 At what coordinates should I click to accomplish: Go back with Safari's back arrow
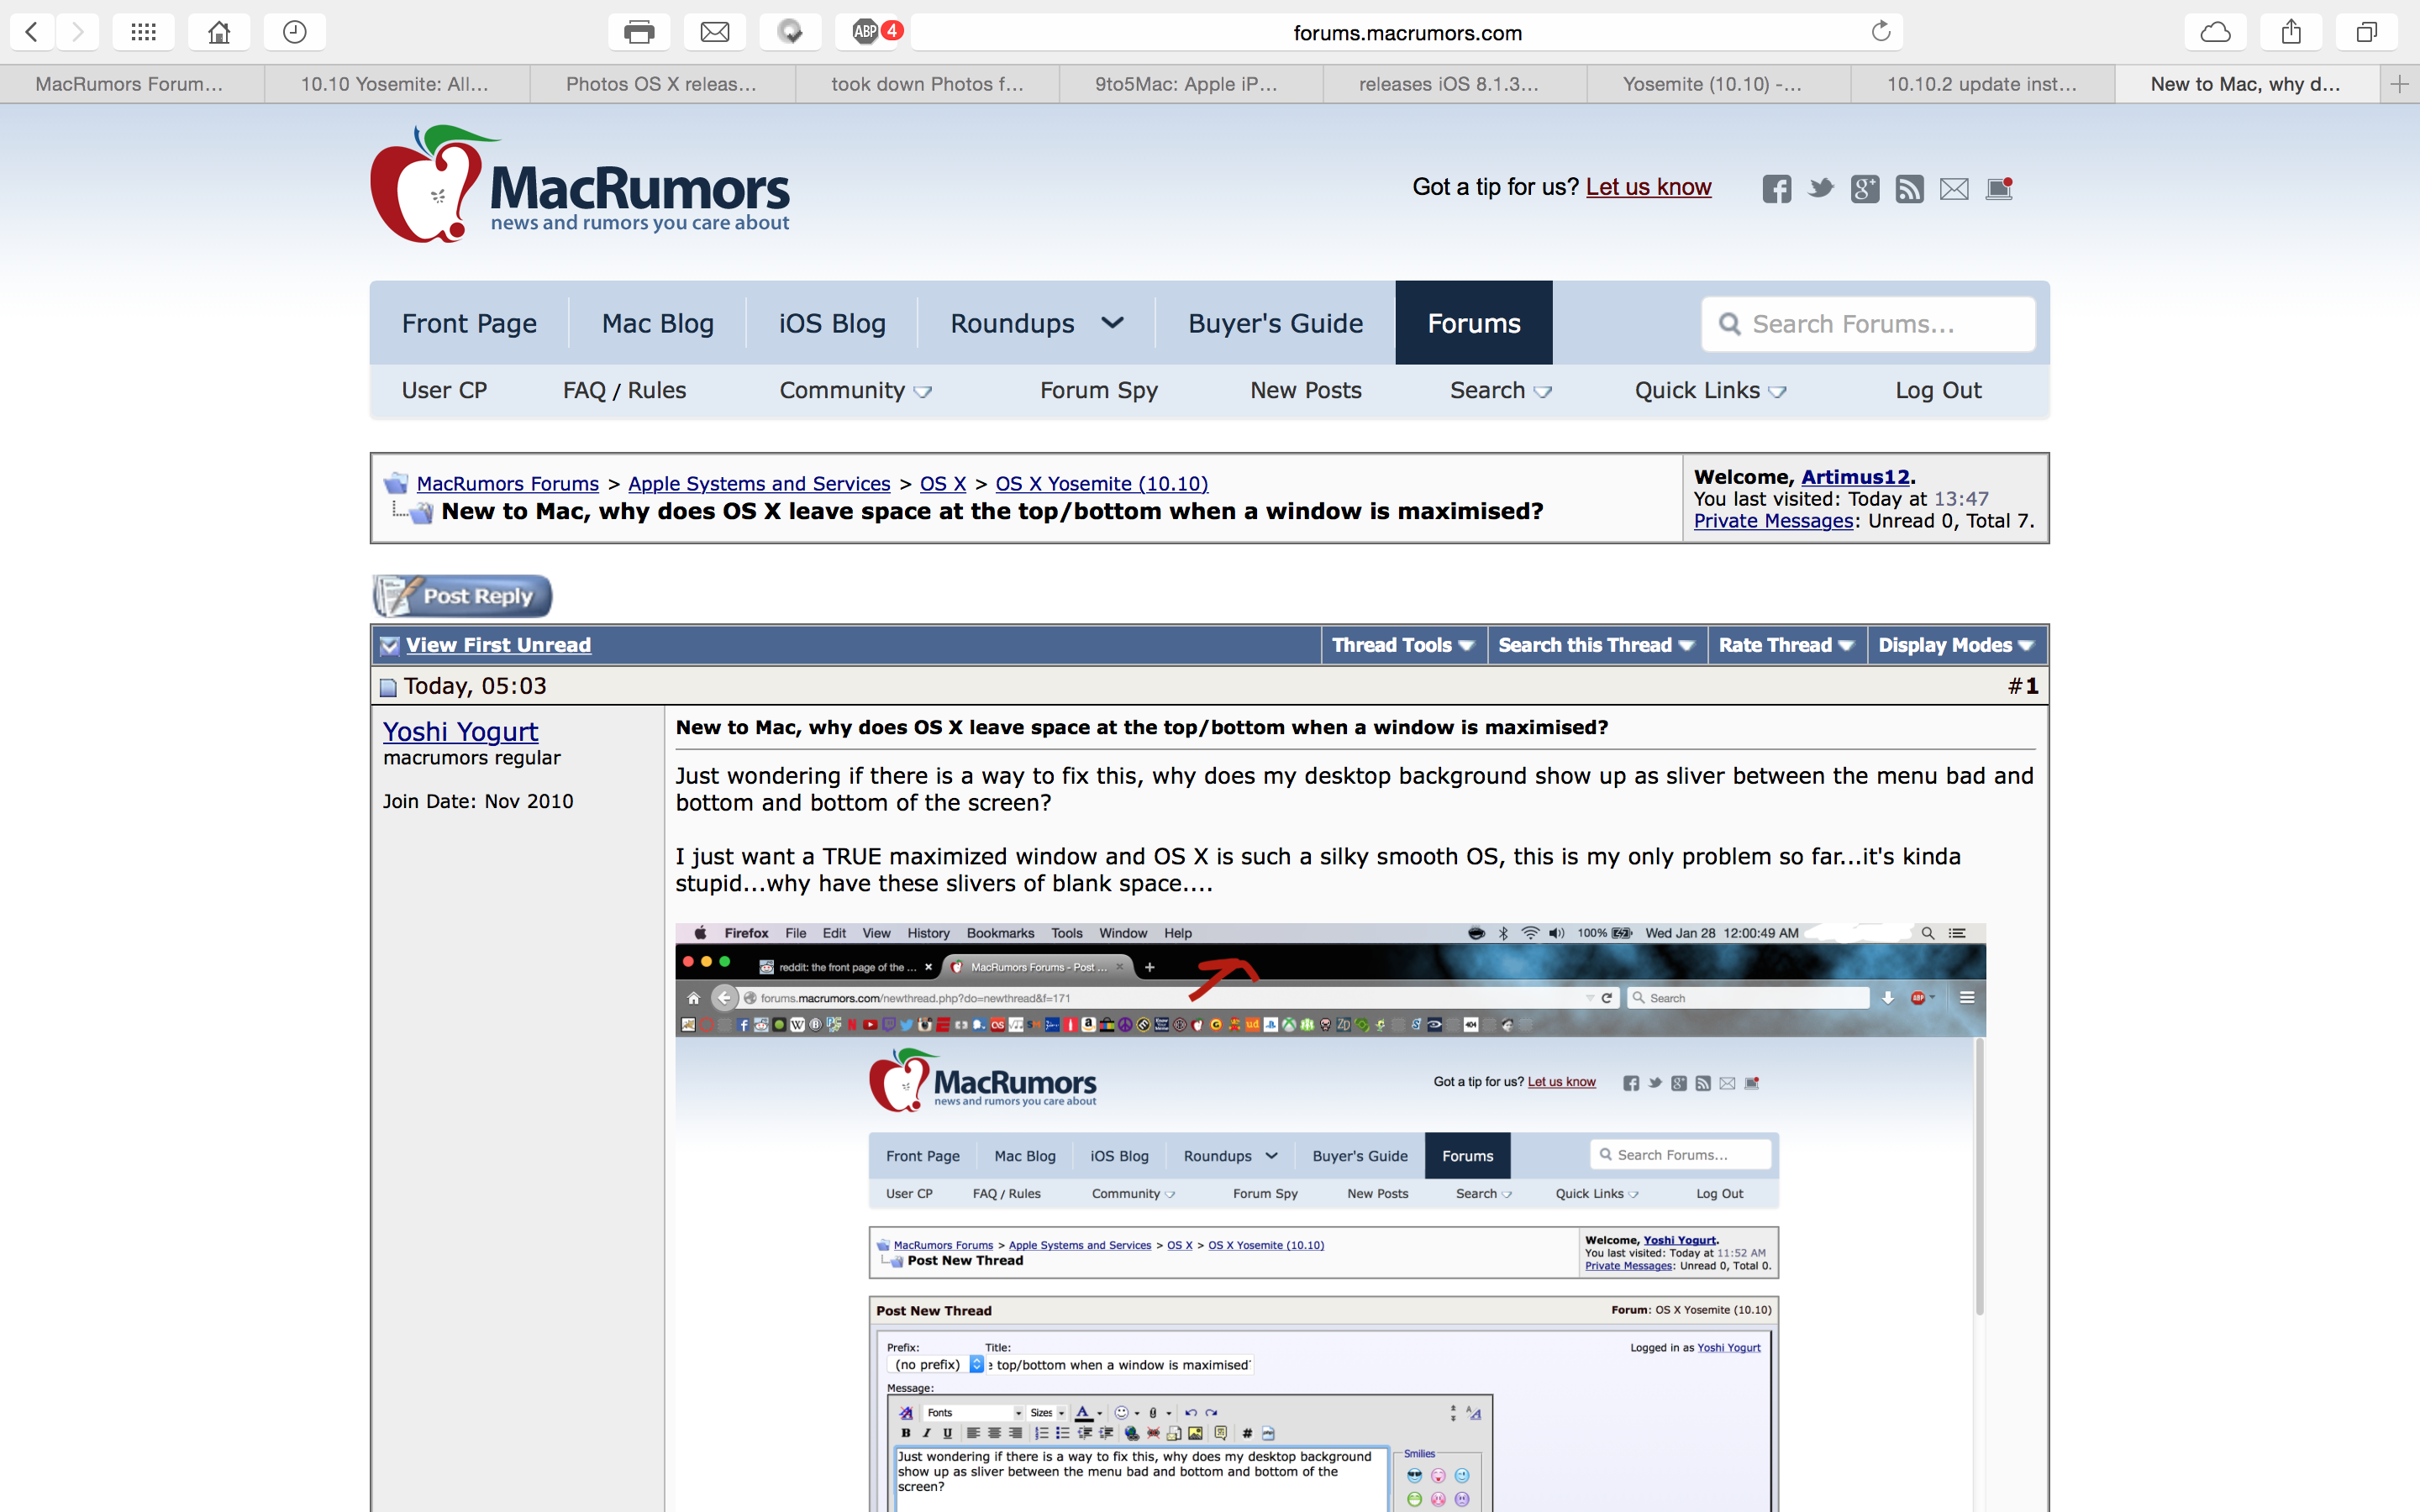[31, 32]
